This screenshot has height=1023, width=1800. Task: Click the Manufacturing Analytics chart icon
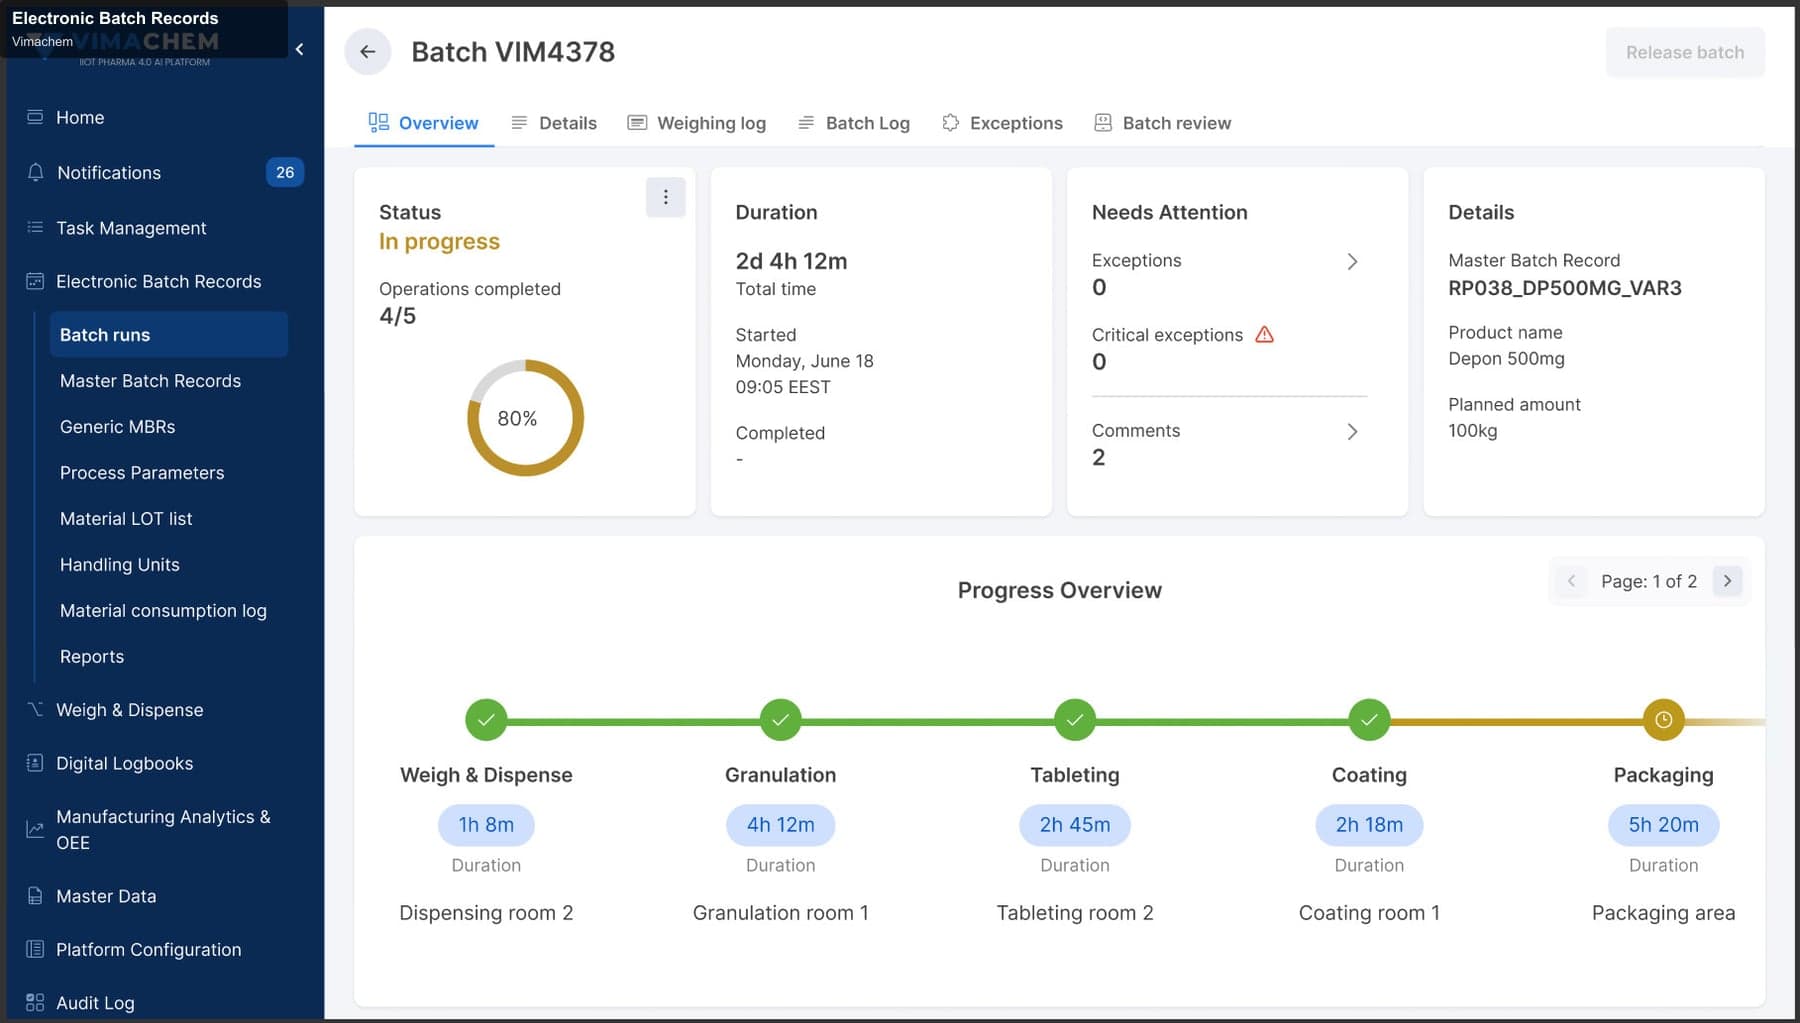click(x=35, y=829)
